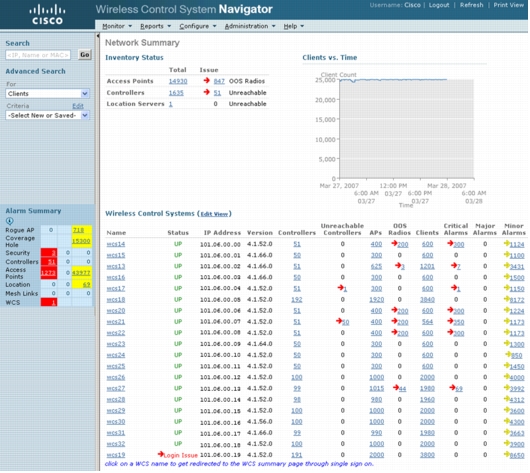
Task: Click the search field for IP, Name or MAC
Action: (x=38, y=55)
